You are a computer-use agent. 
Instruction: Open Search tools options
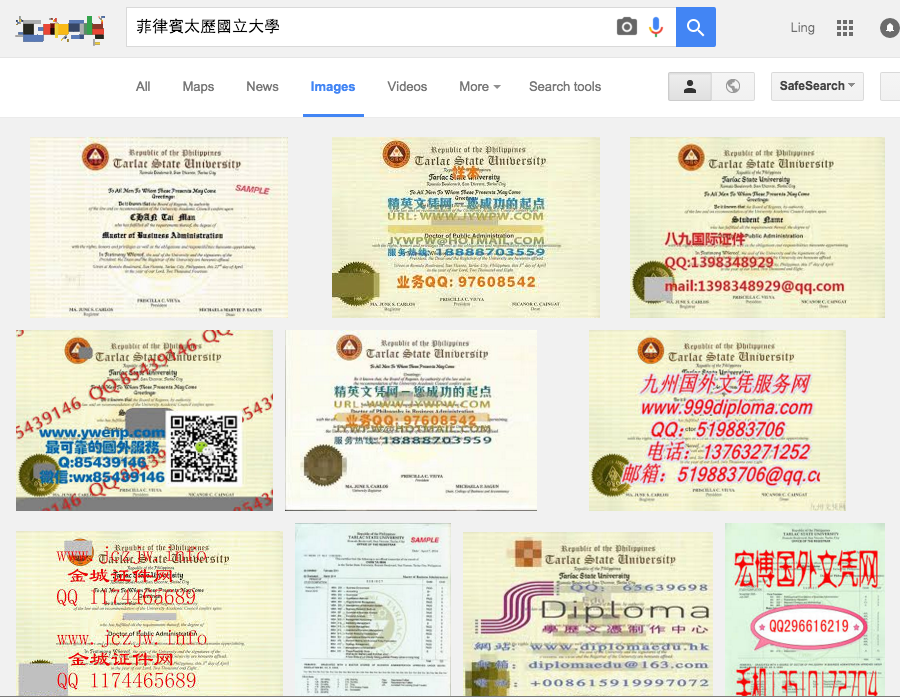tap(565, 87)
